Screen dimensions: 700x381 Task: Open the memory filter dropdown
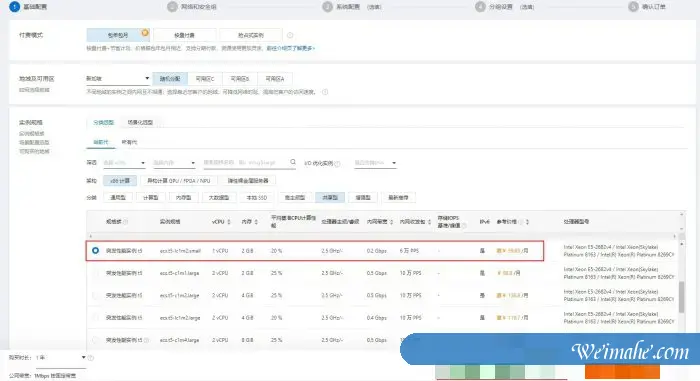[x=174, y=163]
